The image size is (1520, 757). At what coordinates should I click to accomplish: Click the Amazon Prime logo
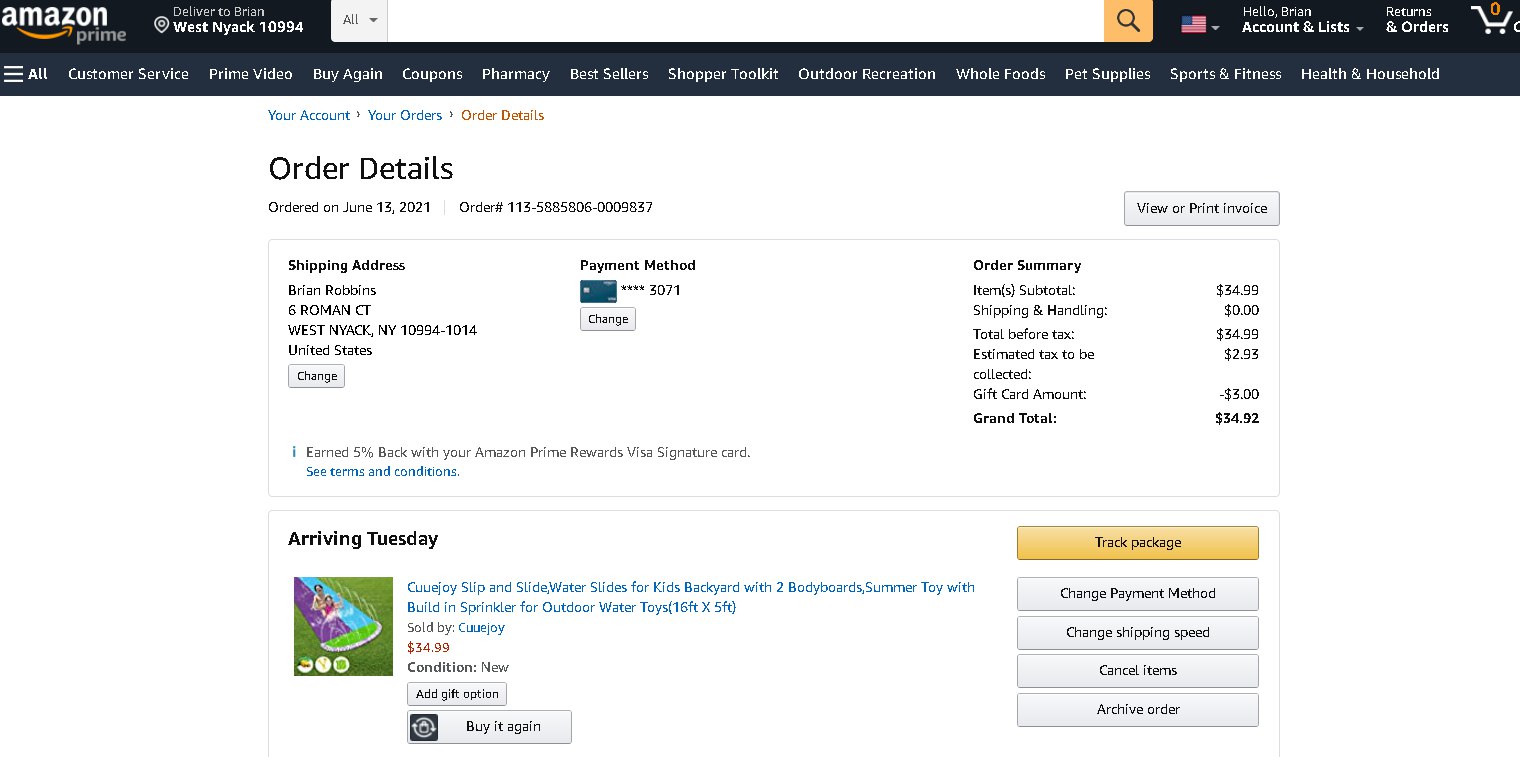coord(64,23)
